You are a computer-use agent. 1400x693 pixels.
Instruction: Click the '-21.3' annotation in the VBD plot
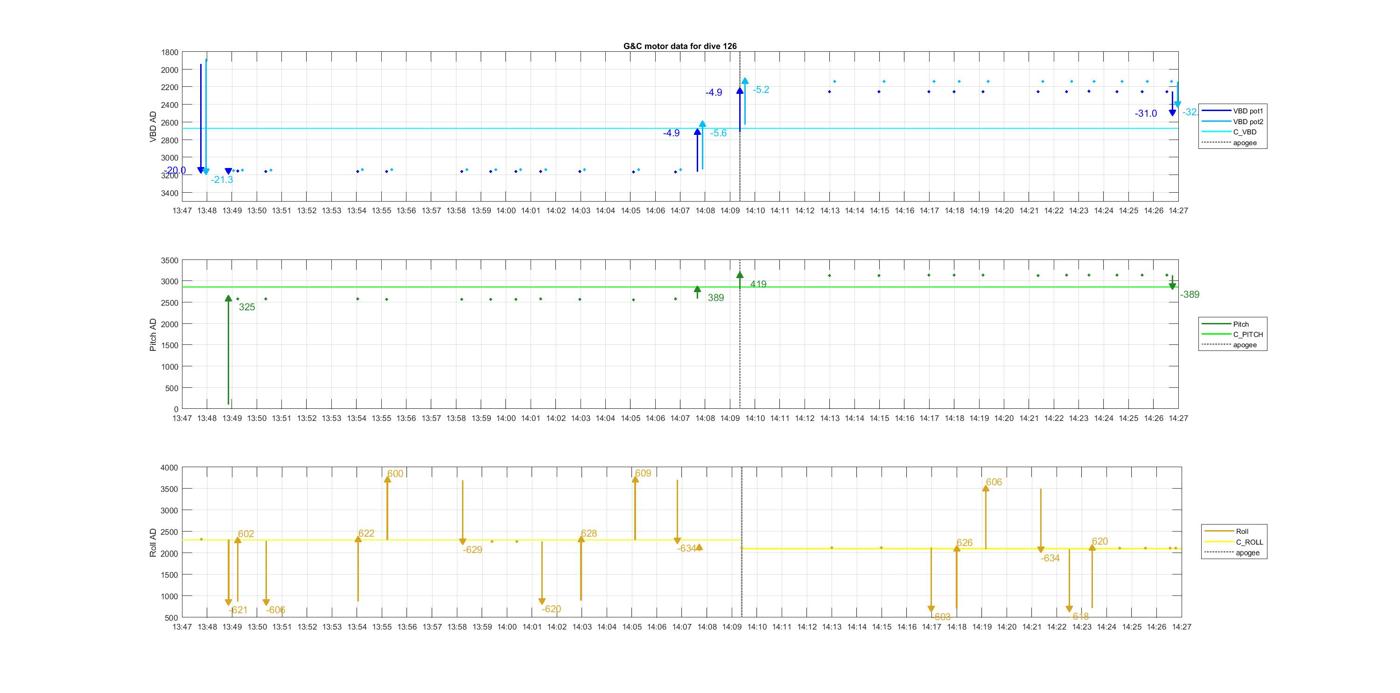click(x=222, y=180)
